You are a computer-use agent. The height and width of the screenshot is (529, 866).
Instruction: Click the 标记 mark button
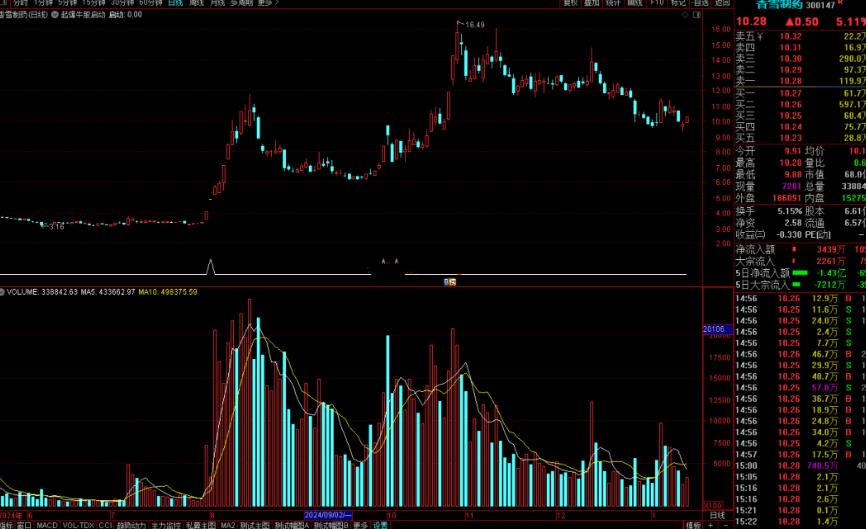pyautogui.click(x=678, y=3)
